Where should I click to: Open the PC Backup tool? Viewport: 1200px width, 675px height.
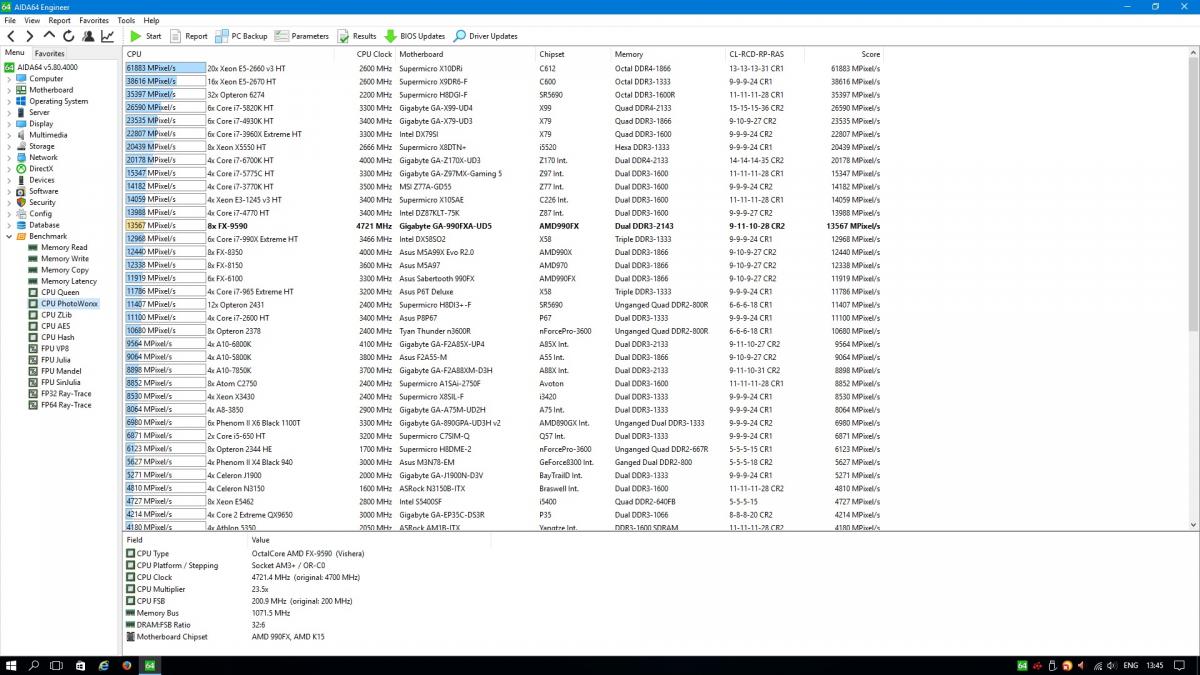click(x=242, y=36)
